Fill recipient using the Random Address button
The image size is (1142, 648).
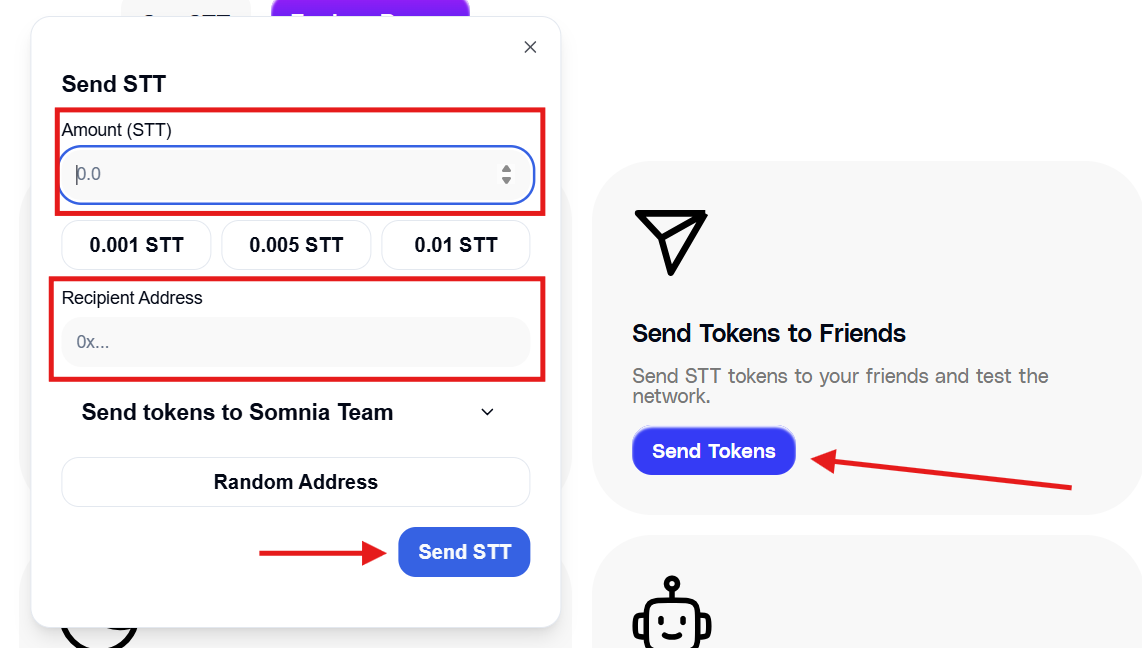point(296,482)
